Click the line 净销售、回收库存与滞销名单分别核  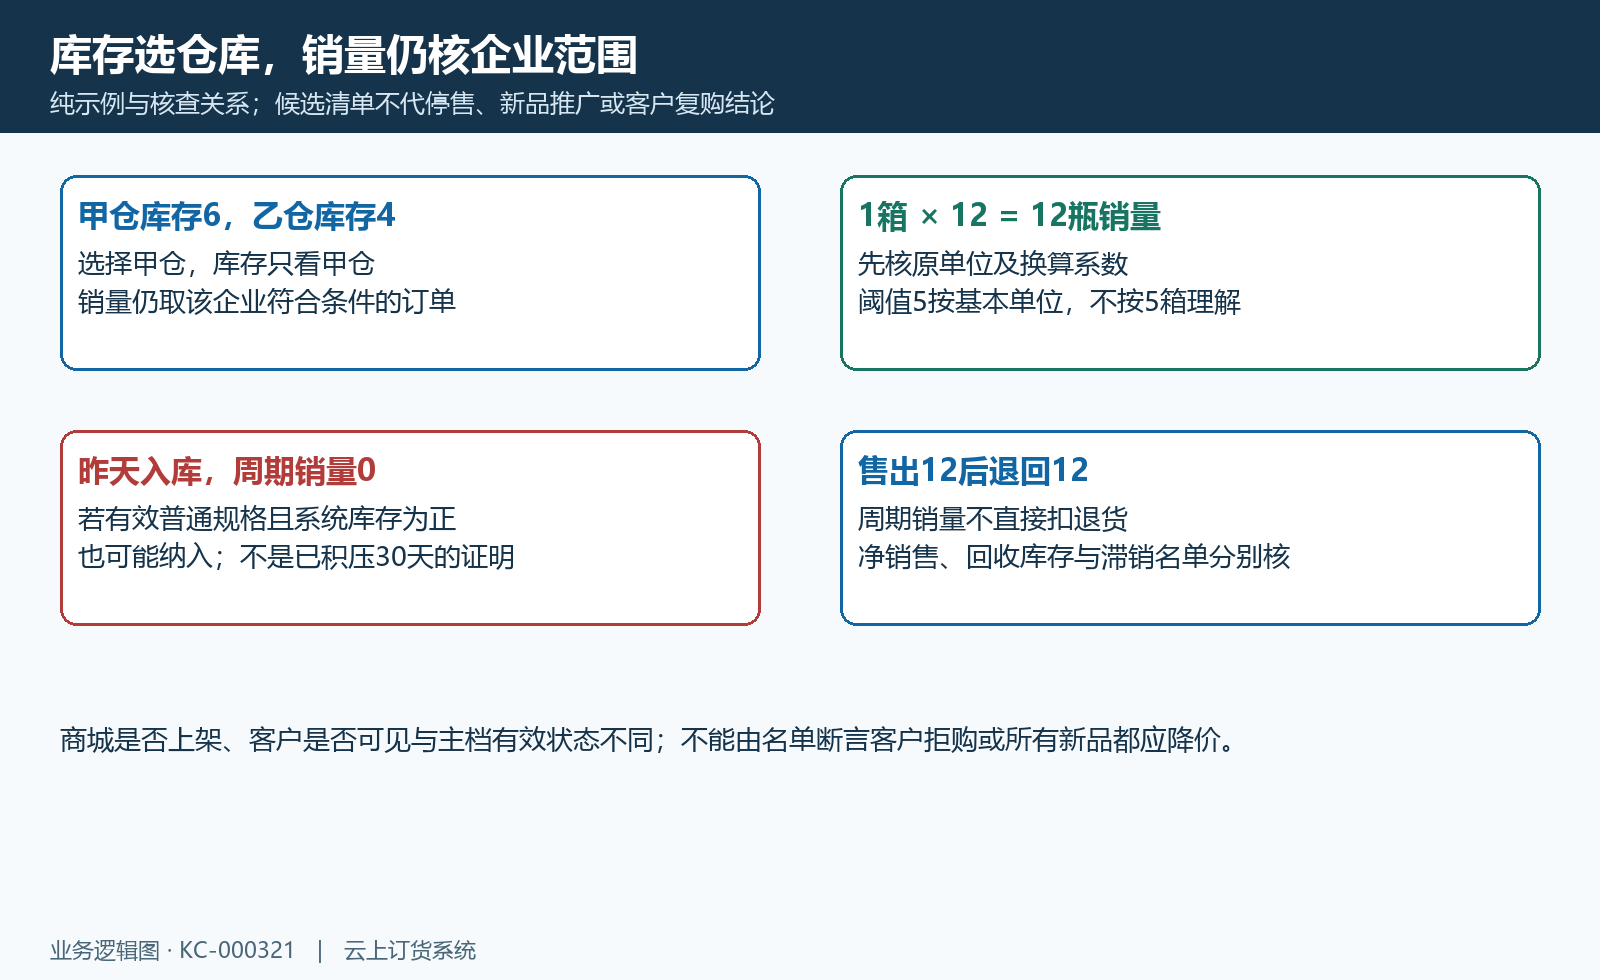pyautogui.click(x=1074, y=557)
